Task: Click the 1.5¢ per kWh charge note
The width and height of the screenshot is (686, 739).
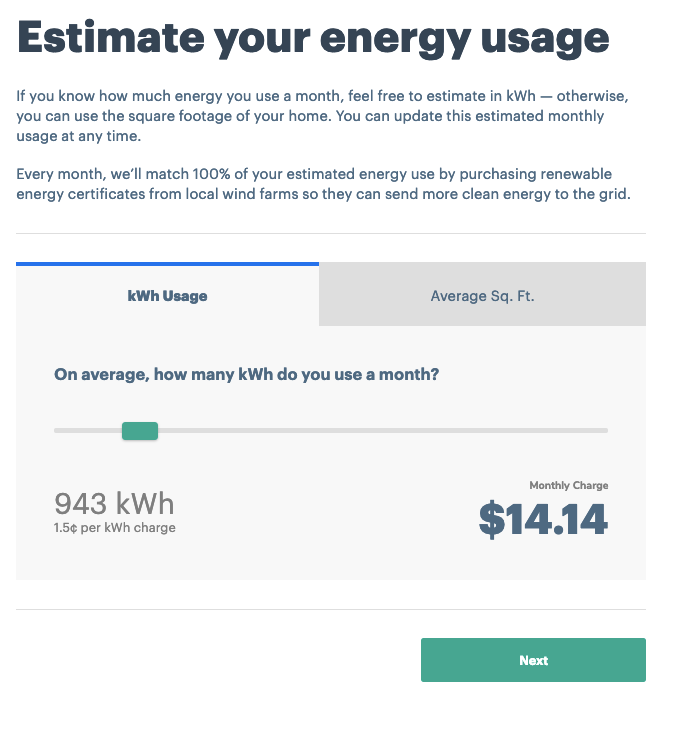Action: 114,527
